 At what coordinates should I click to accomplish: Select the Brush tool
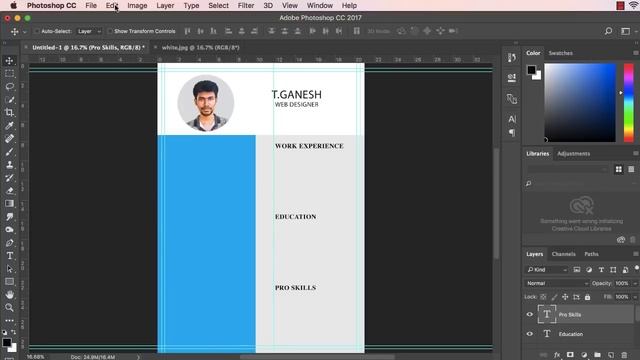coord(9,152)
